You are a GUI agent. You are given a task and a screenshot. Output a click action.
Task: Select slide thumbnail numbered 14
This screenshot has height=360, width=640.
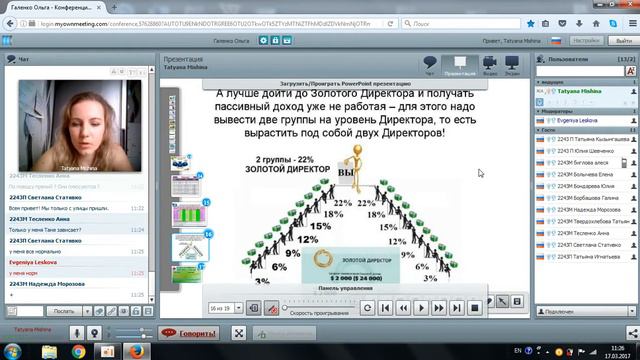(x=186, y=186)
